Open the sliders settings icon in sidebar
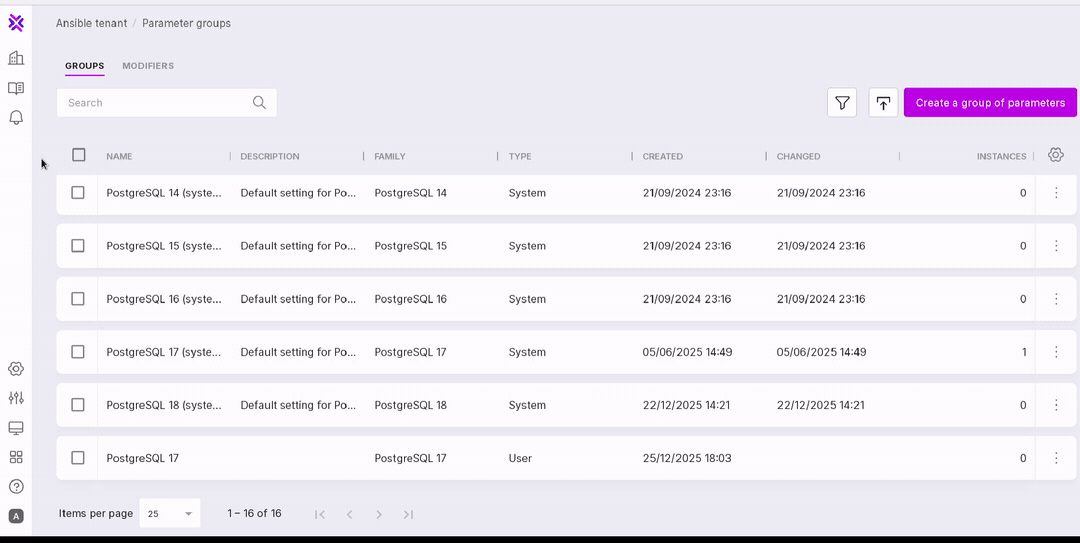Screen dimensions: 1080x543 (x=16, y=398)
